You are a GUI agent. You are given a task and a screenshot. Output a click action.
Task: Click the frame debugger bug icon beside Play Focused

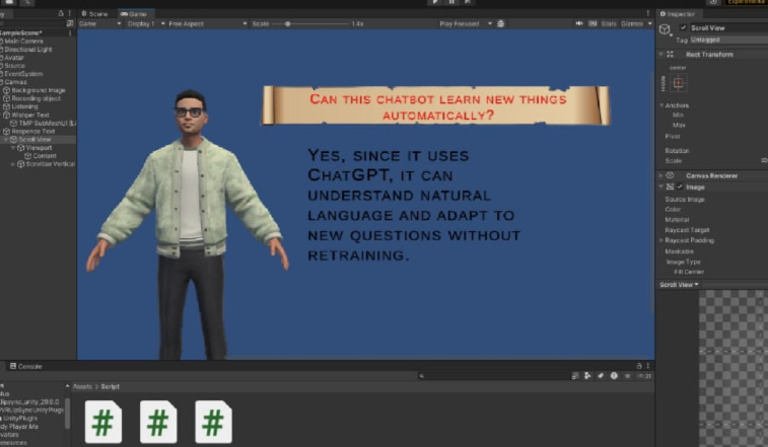pyautogui.click(x=501, y=24)
